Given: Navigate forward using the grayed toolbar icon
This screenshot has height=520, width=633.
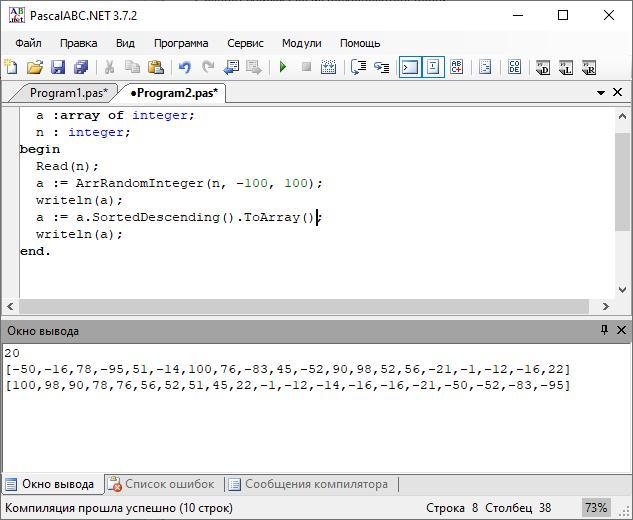Looking at the screenshot, I should pos(254,67).
